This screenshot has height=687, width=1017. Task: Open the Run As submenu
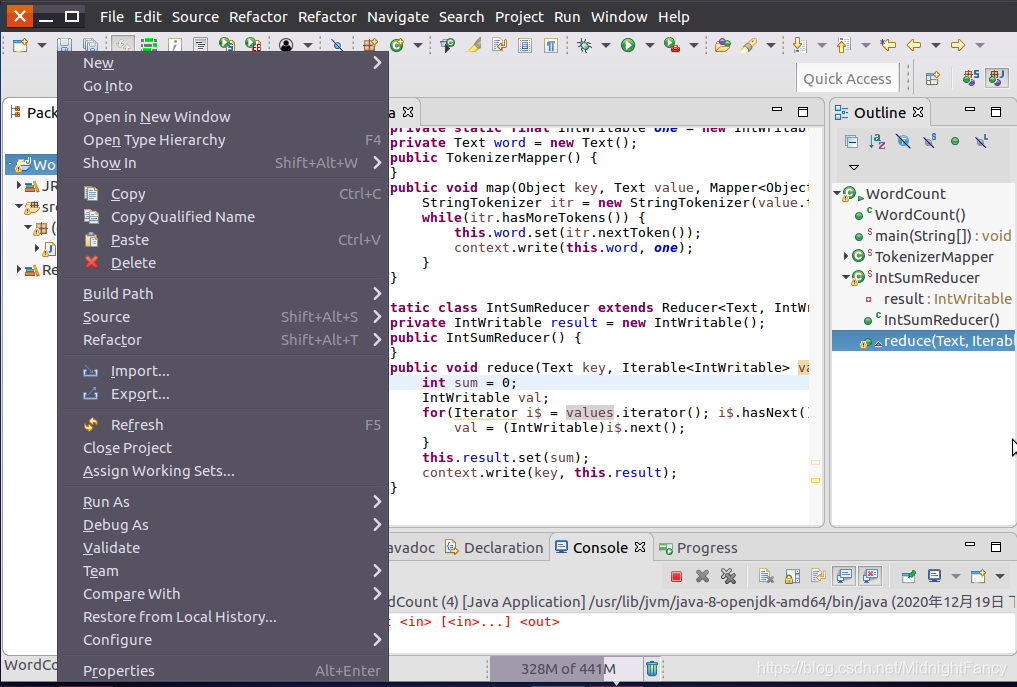coord(224,502)
